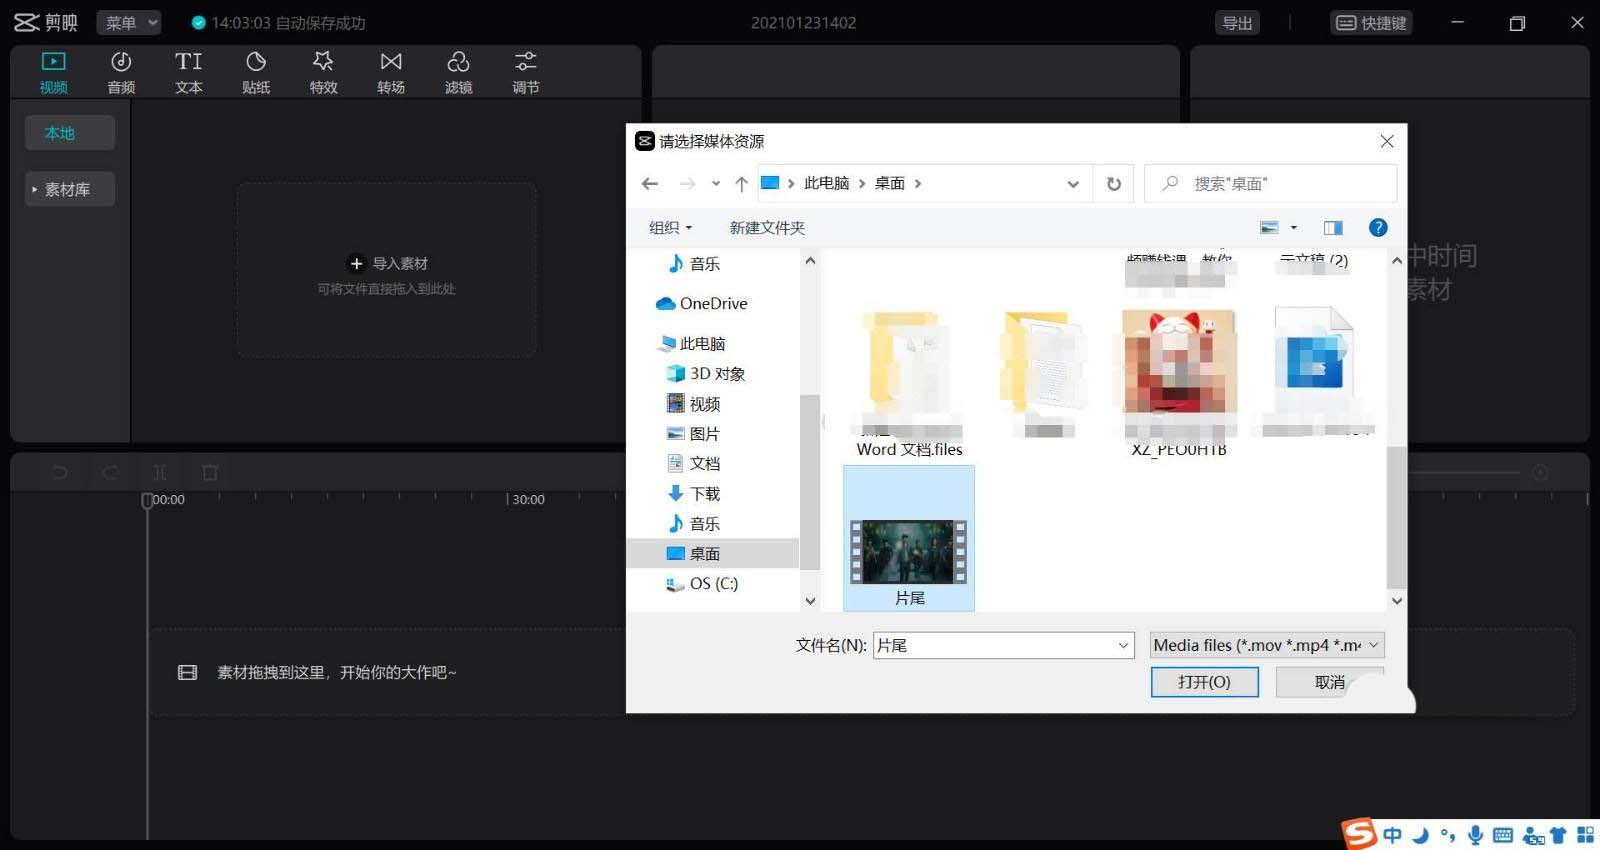The height and width of the screenshot is (850, 1600).
Task: Open the Media files type filter dropdown
Action: (1267, 646)
